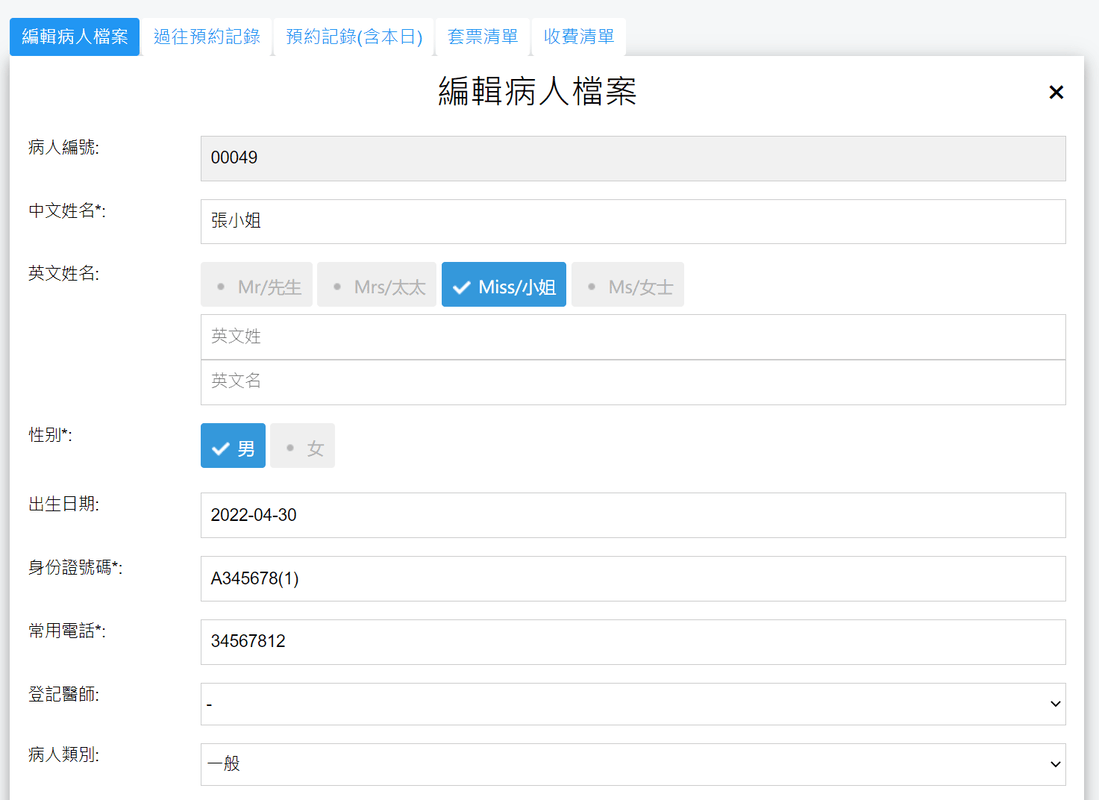Focus the 英文姓 input field
The width and height of the screenshot is (1099, 800).
coord(632,337)
